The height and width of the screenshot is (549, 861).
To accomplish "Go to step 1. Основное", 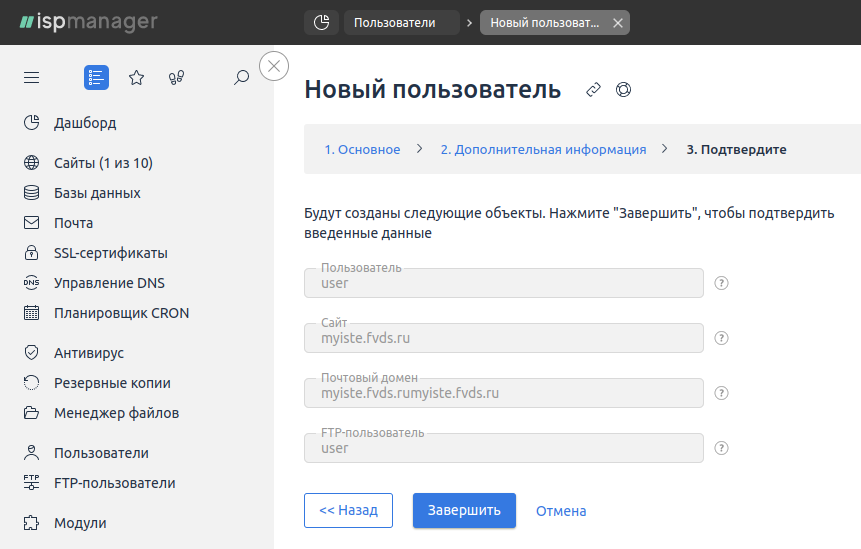I will pyautogui.click(x=362, y=149).
